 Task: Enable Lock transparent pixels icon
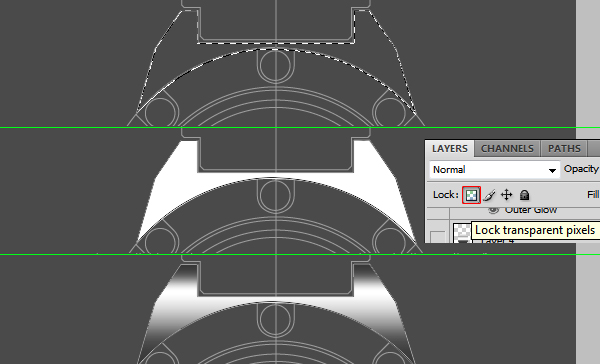coord(471,195)
